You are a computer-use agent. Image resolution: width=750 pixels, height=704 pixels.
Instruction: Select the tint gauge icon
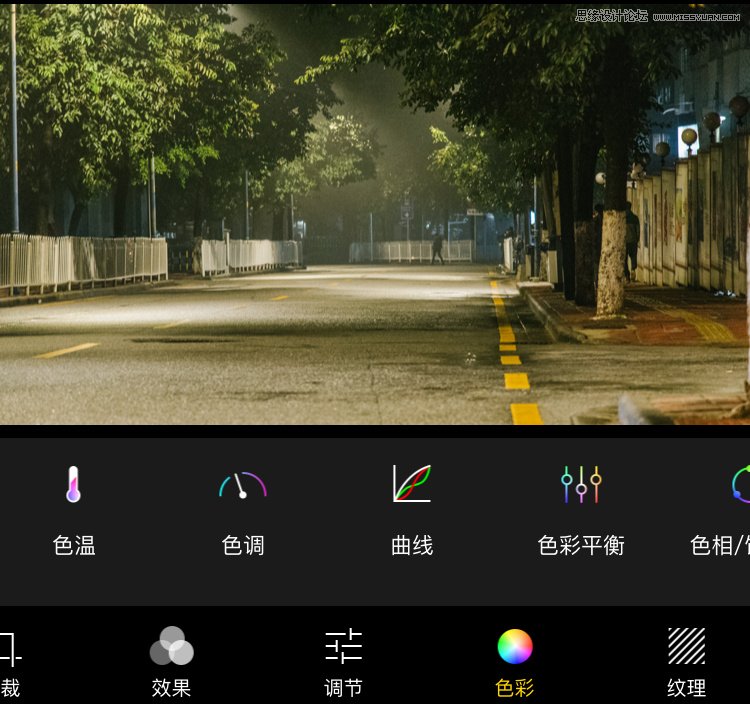242,485
